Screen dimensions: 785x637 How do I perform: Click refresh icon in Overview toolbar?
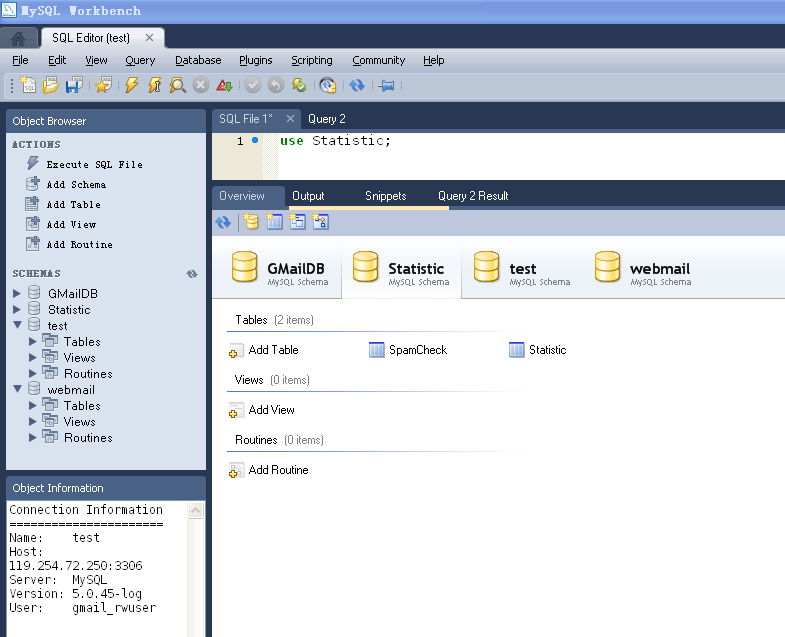point(223,222)
